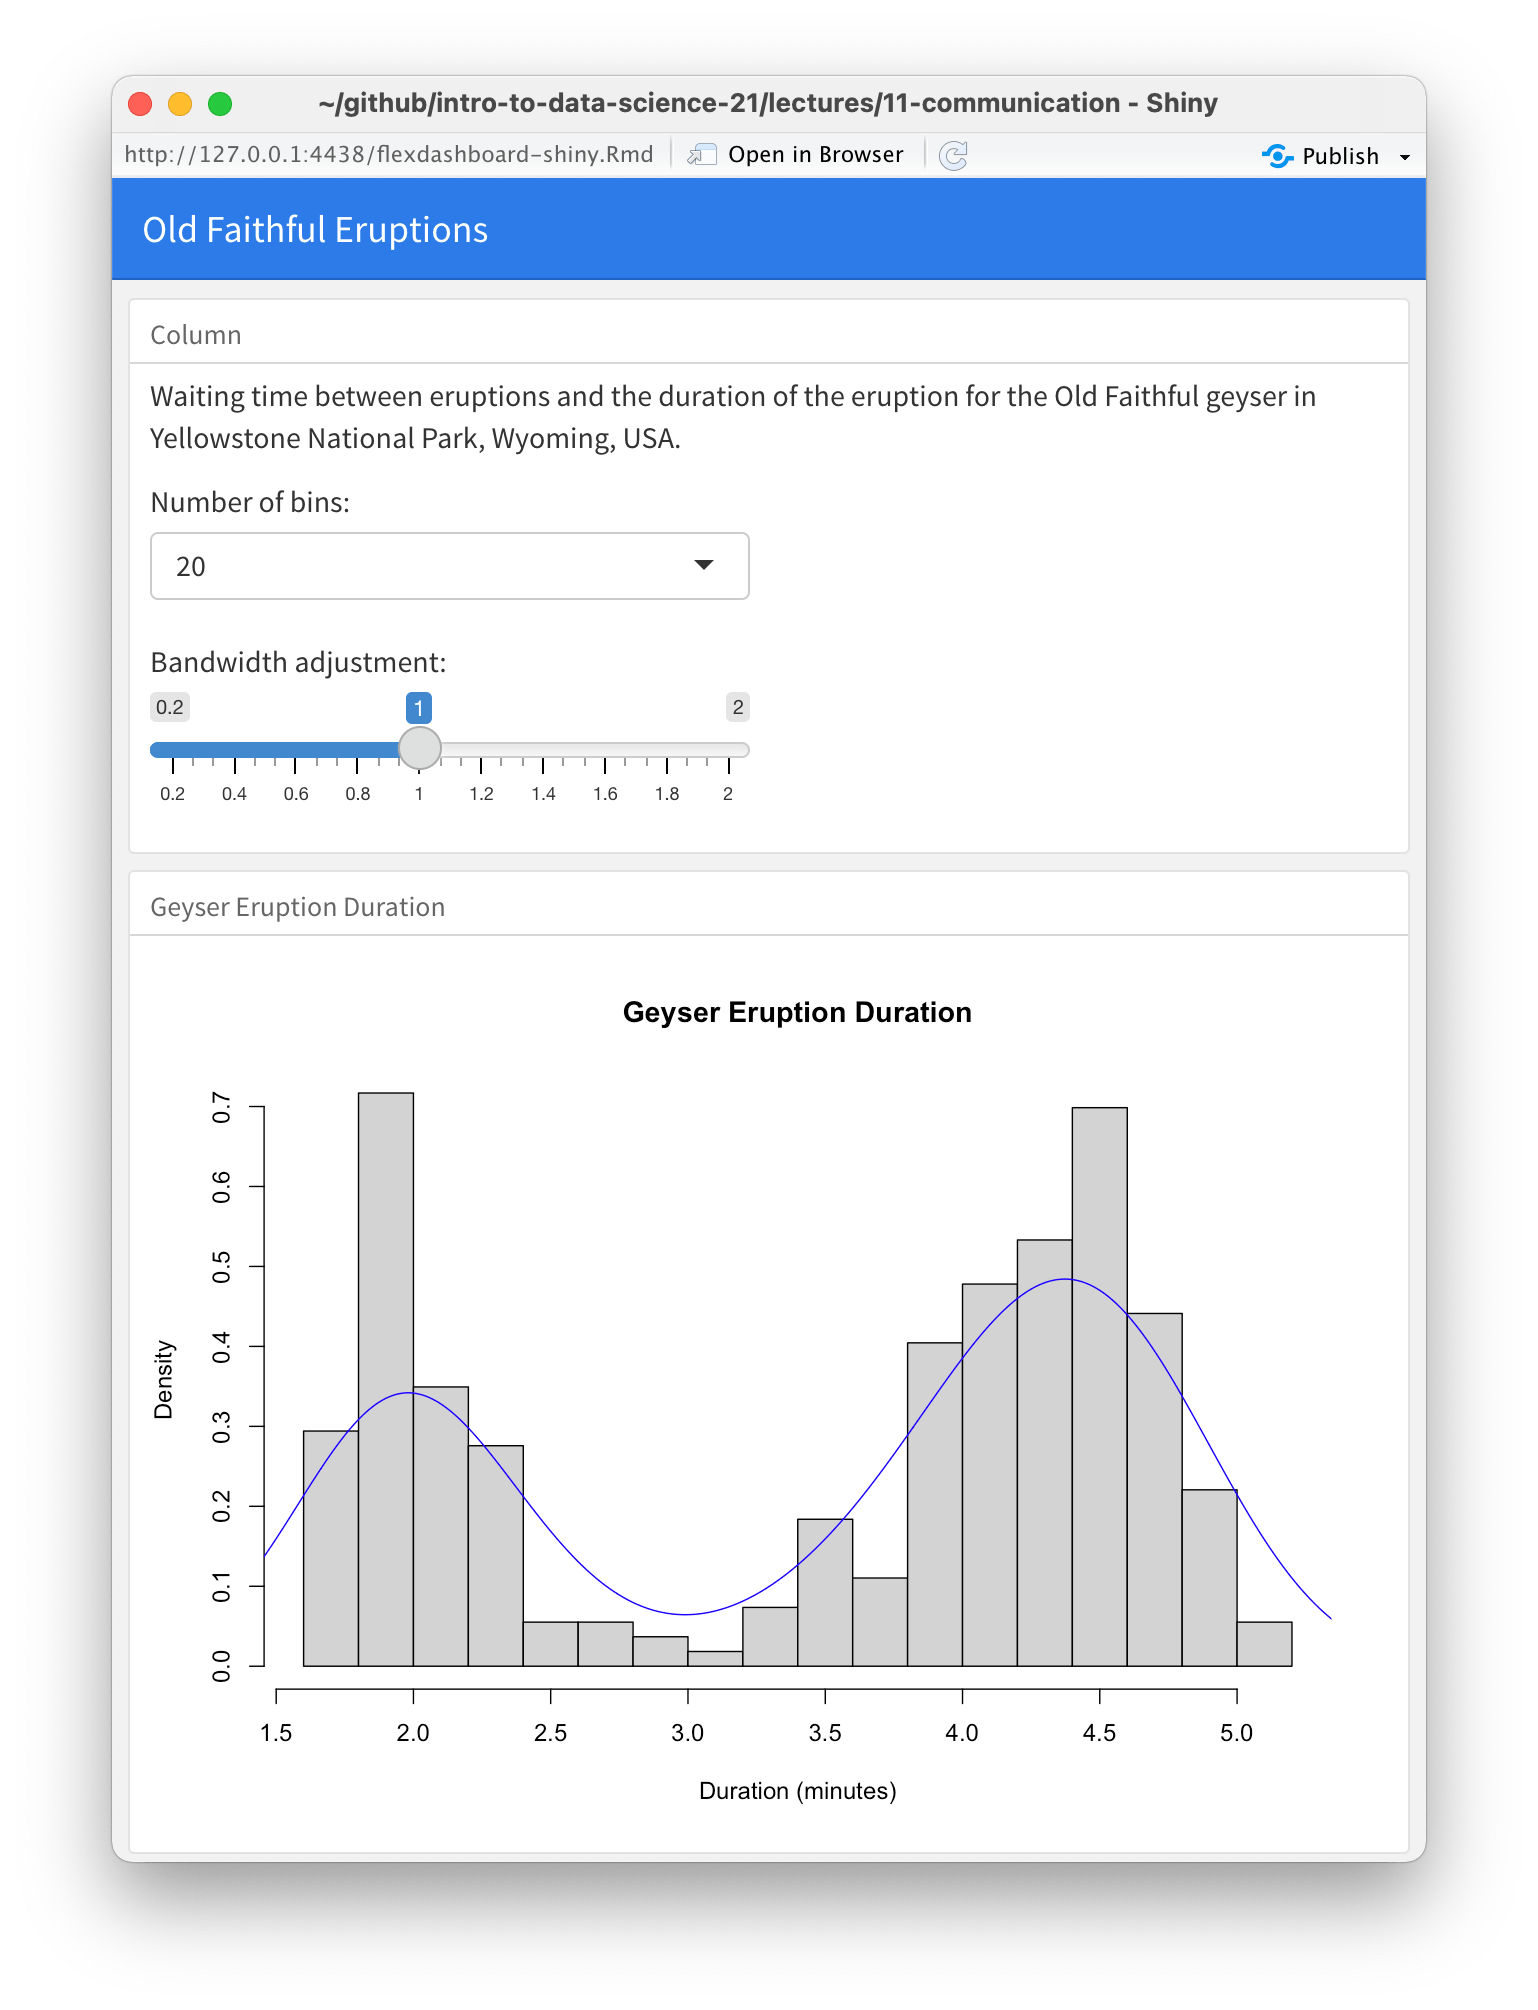
Task: Click the Bandwidth adjustment slider handle
Action: point(420,748)
